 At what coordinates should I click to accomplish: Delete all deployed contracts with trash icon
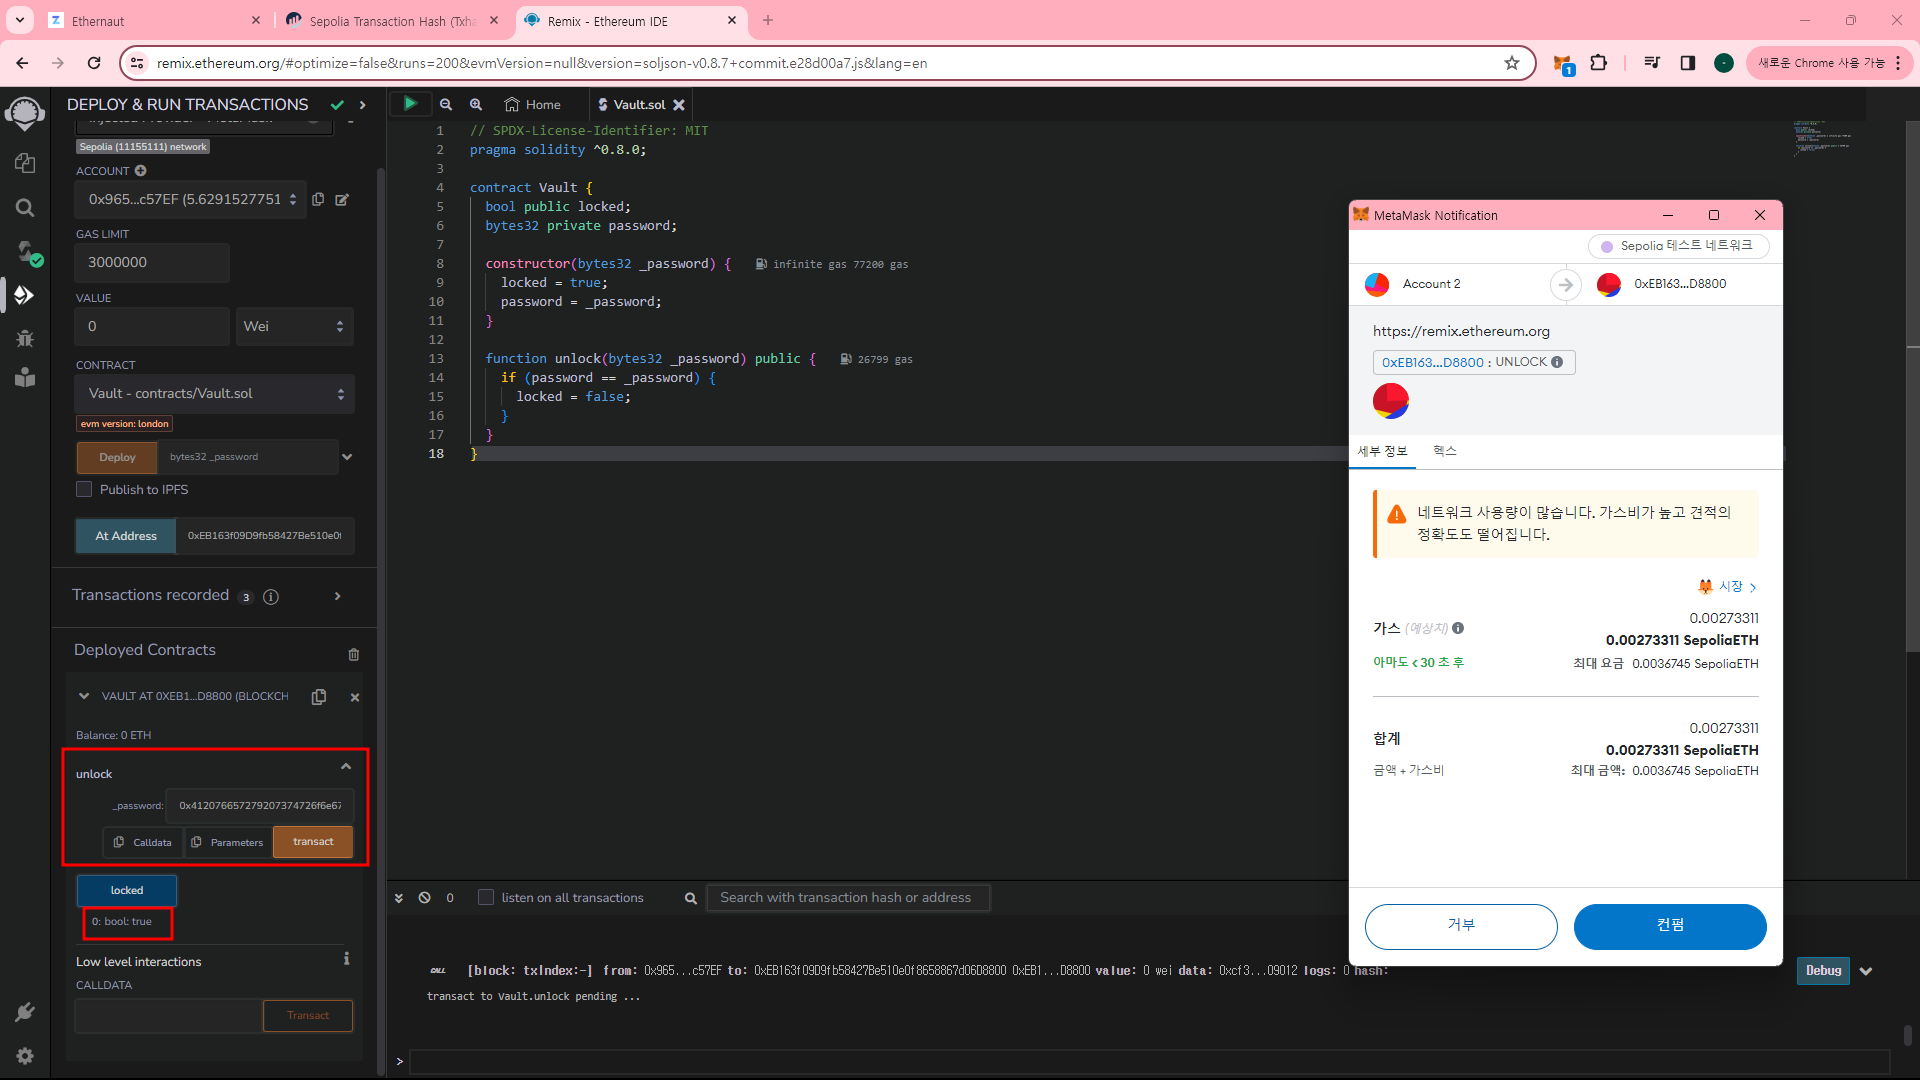tap(353, 654)
